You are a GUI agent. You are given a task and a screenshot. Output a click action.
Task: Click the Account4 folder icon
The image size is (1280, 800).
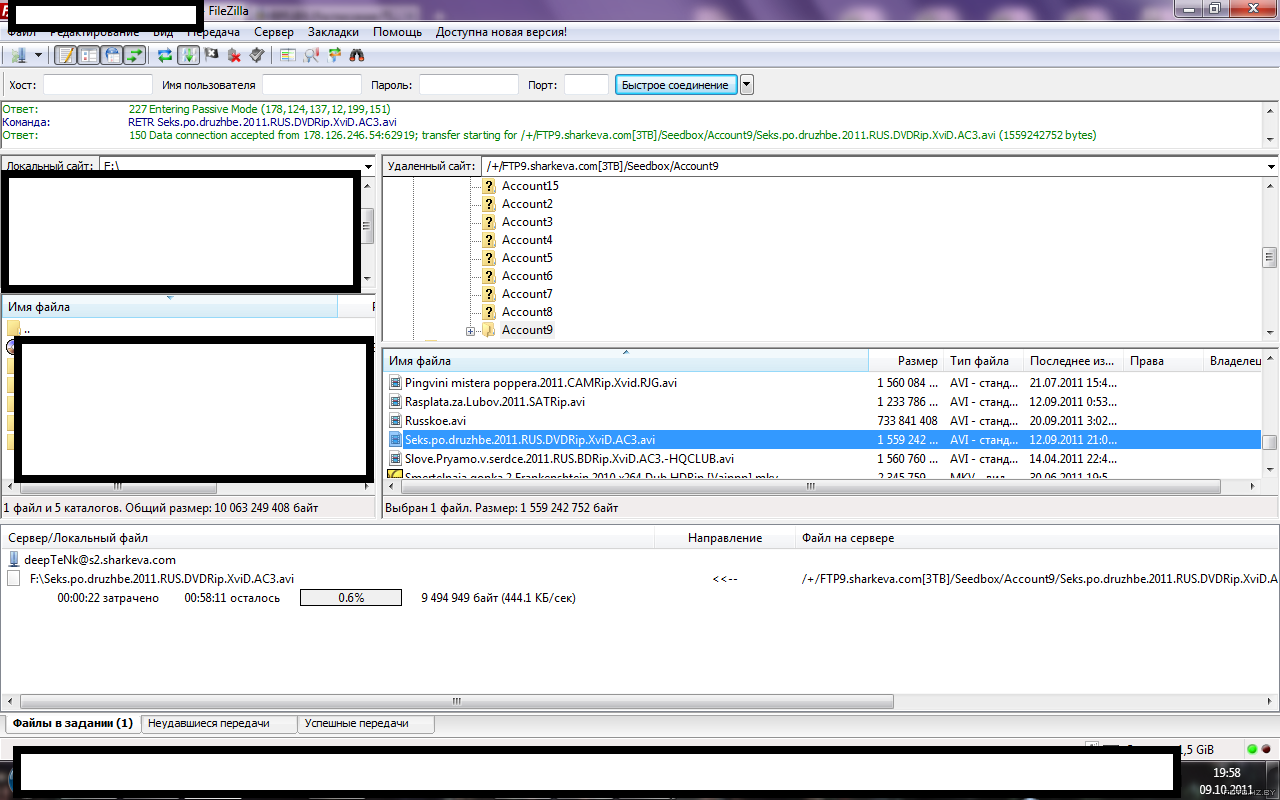click(489, 240)
